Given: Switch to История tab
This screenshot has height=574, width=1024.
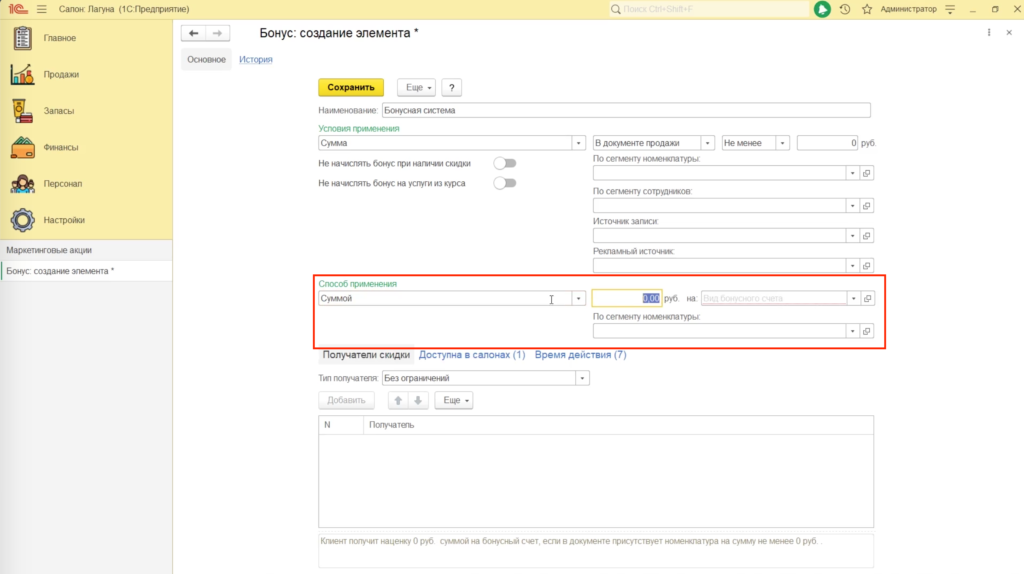Looking at the screenshot, I should 255,59.
